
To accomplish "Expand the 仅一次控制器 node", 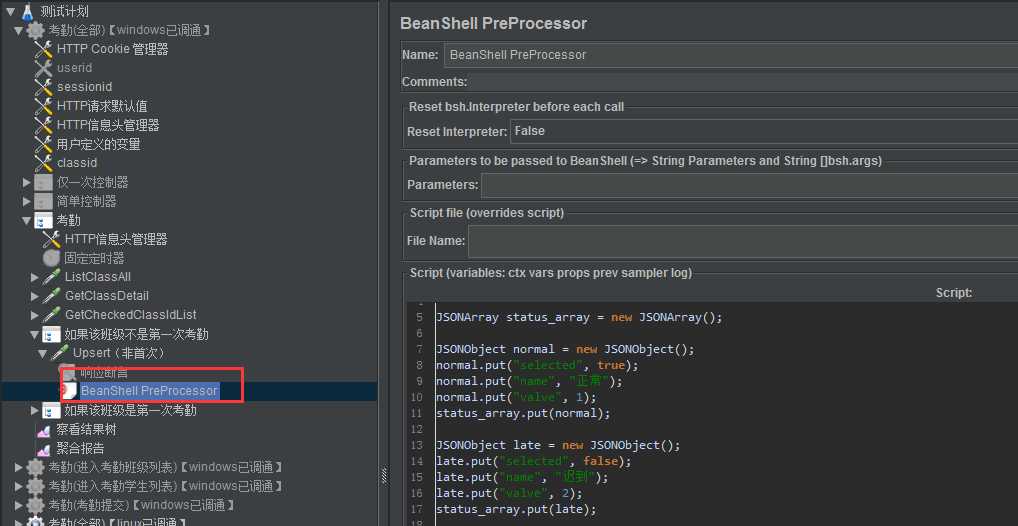I will click(x=27, y=182).
